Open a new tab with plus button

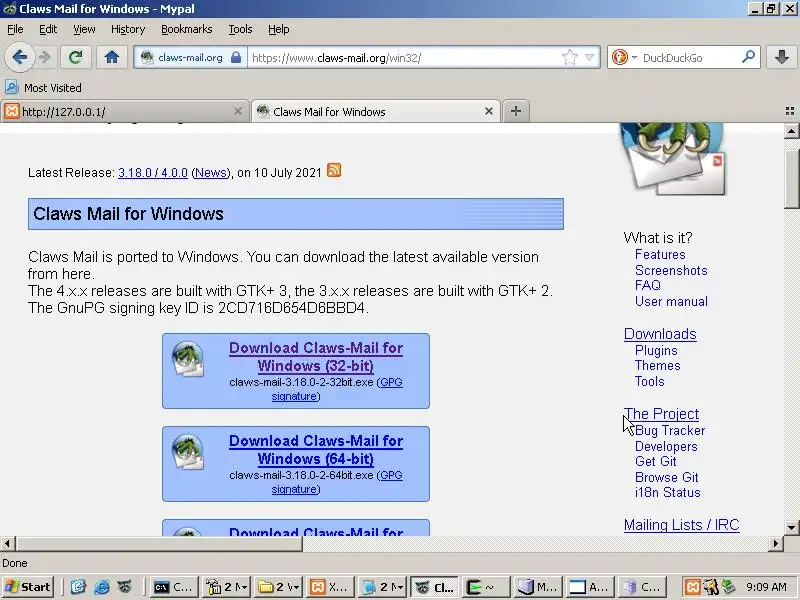[516, 111]
